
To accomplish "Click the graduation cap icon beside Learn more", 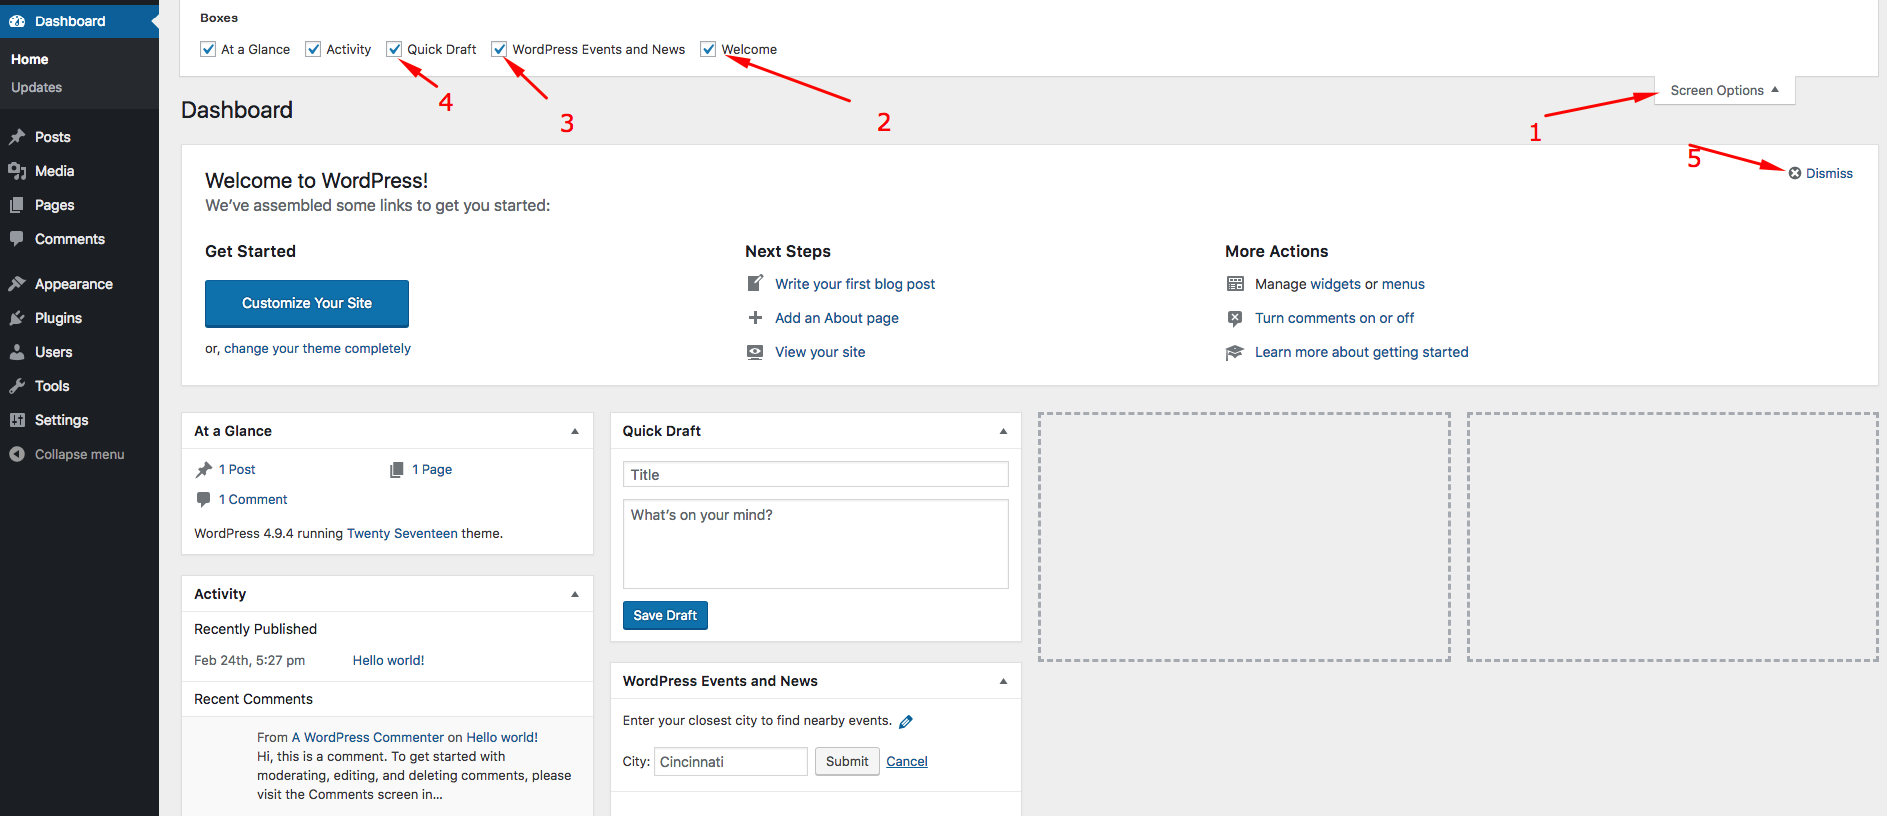I will click(x=1235, y=352).
